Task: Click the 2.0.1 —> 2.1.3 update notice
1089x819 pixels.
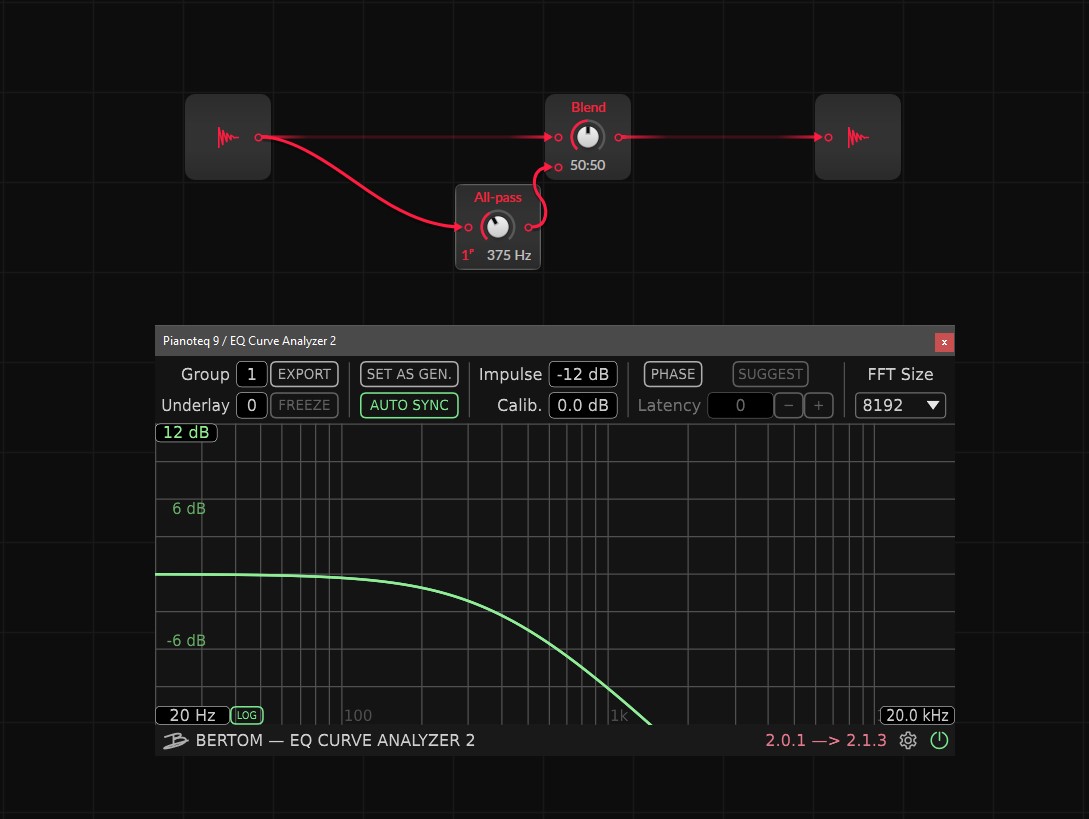Action: [x=826, y=741]
